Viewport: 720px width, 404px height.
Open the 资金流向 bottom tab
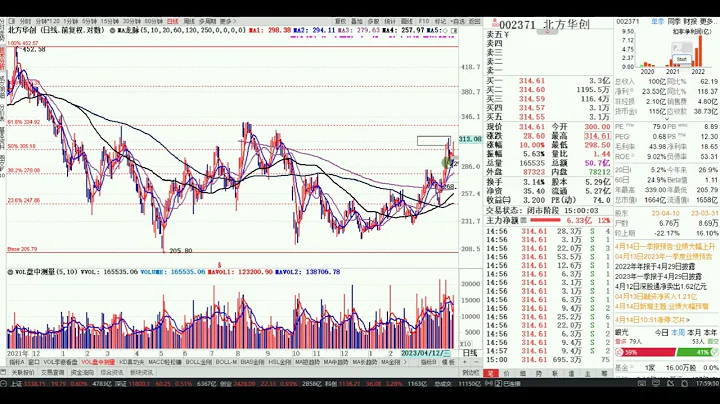82,373
